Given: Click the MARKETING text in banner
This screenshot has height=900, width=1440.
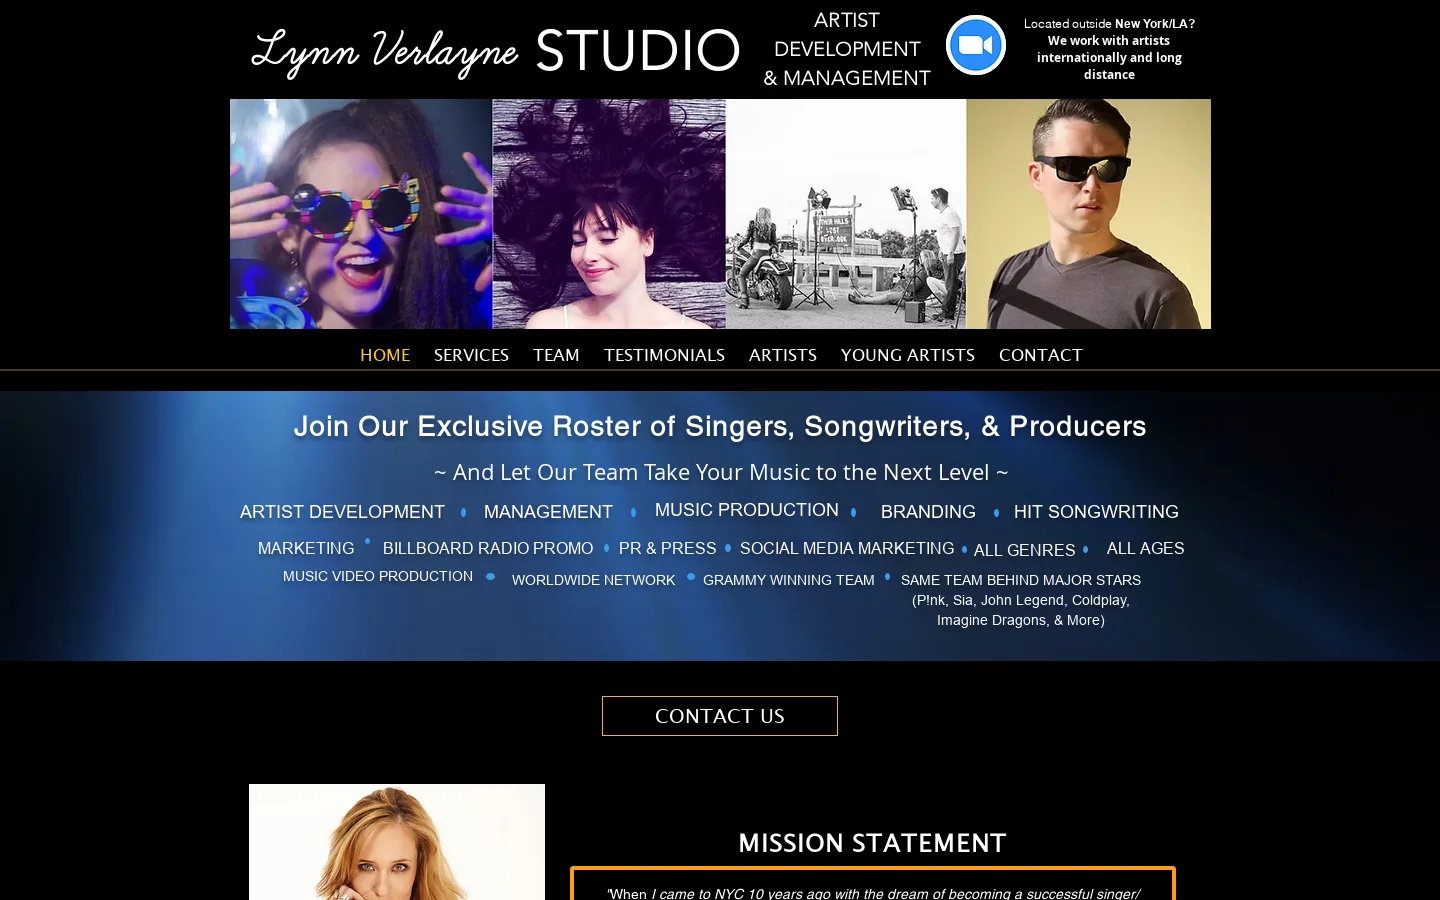Looking at the screenshot, I should (306, 548).
